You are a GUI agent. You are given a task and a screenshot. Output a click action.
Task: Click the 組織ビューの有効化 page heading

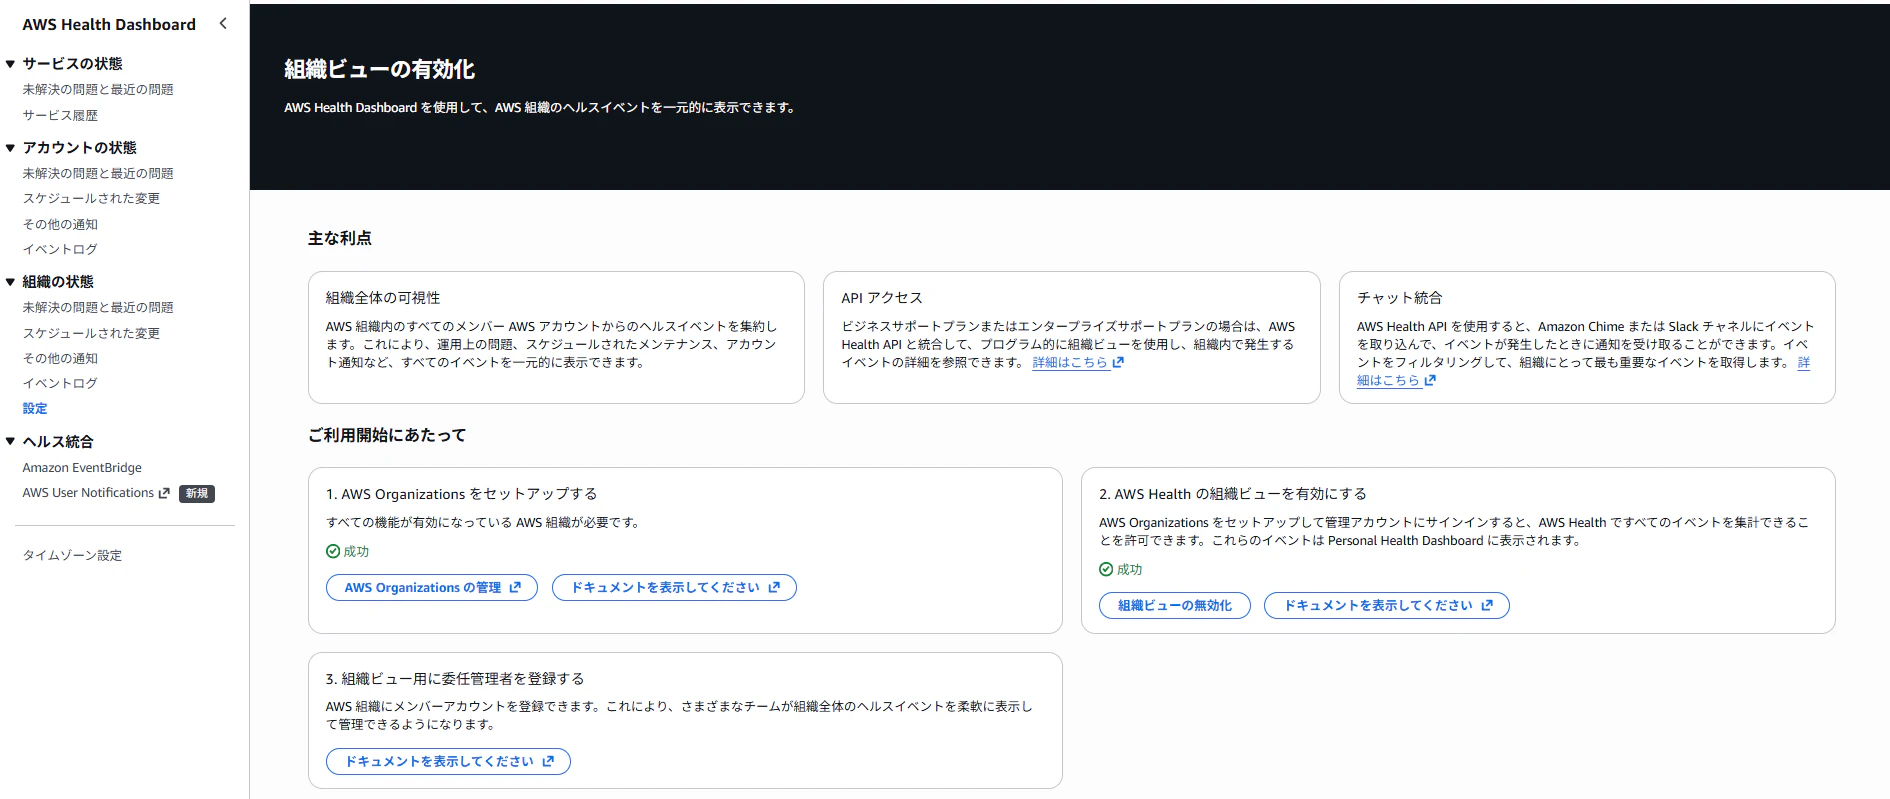point(379,69)
